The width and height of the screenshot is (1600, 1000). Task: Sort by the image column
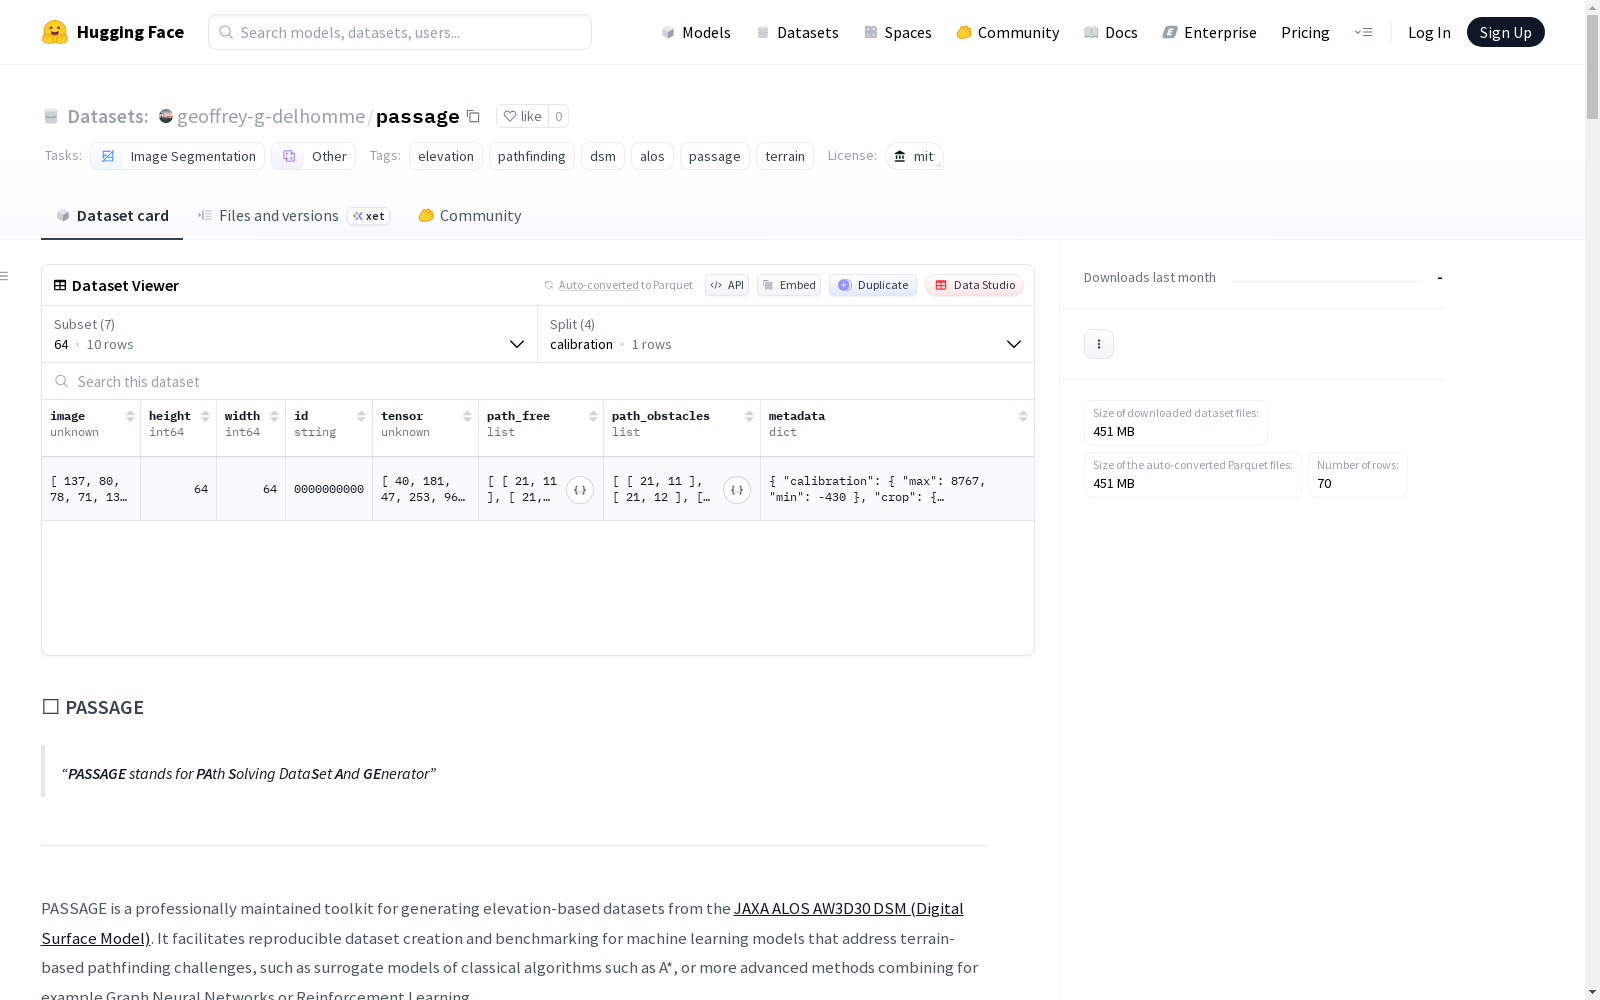coord(130,416)
